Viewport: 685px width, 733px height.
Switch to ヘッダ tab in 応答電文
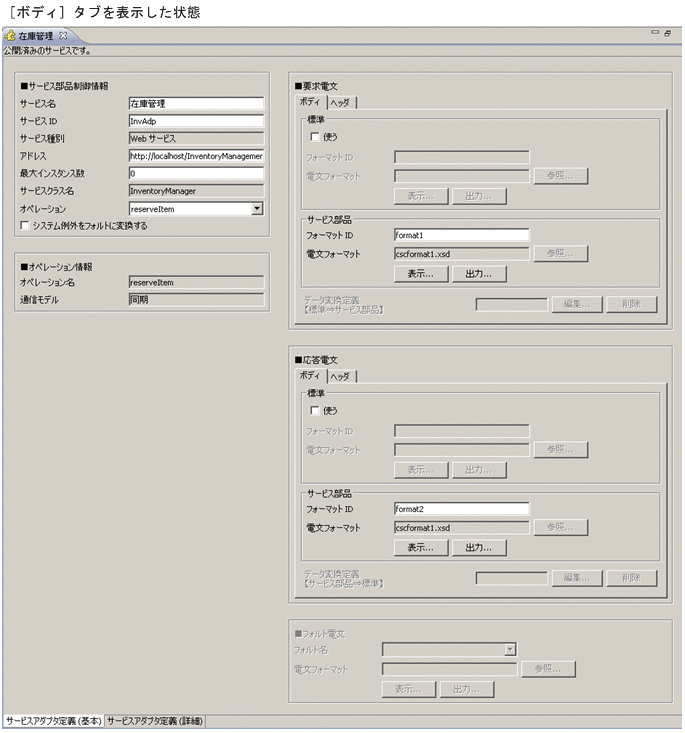[340, 376]
